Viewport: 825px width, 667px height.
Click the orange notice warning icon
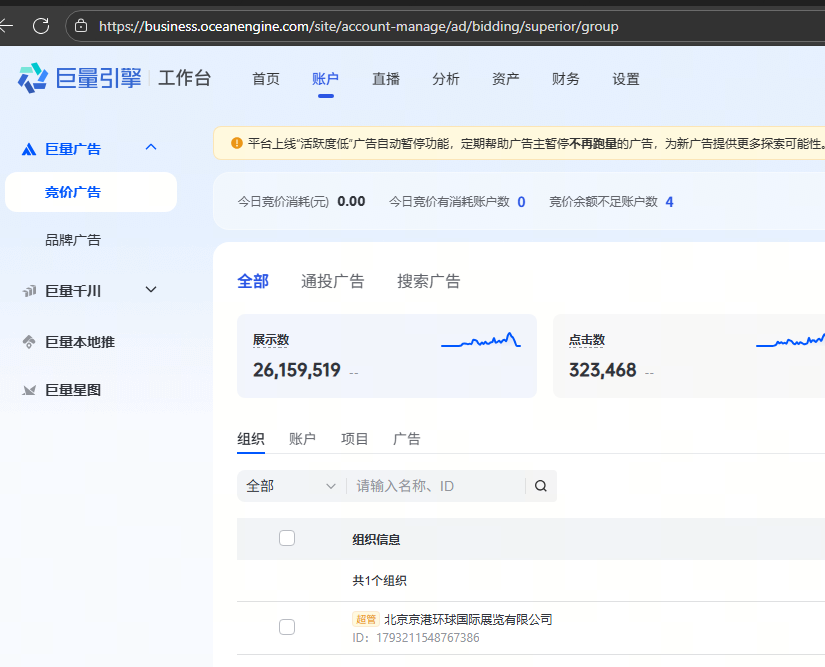coord(236,143)
